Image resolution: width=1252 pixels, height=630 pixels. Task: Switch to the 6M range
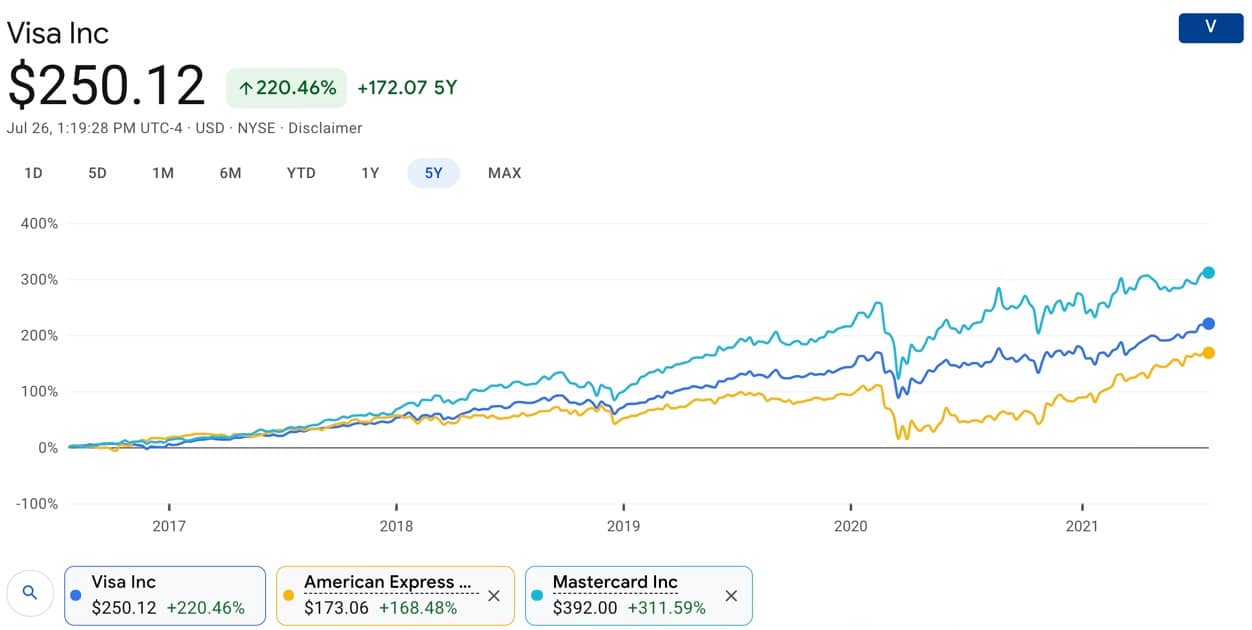230,173
